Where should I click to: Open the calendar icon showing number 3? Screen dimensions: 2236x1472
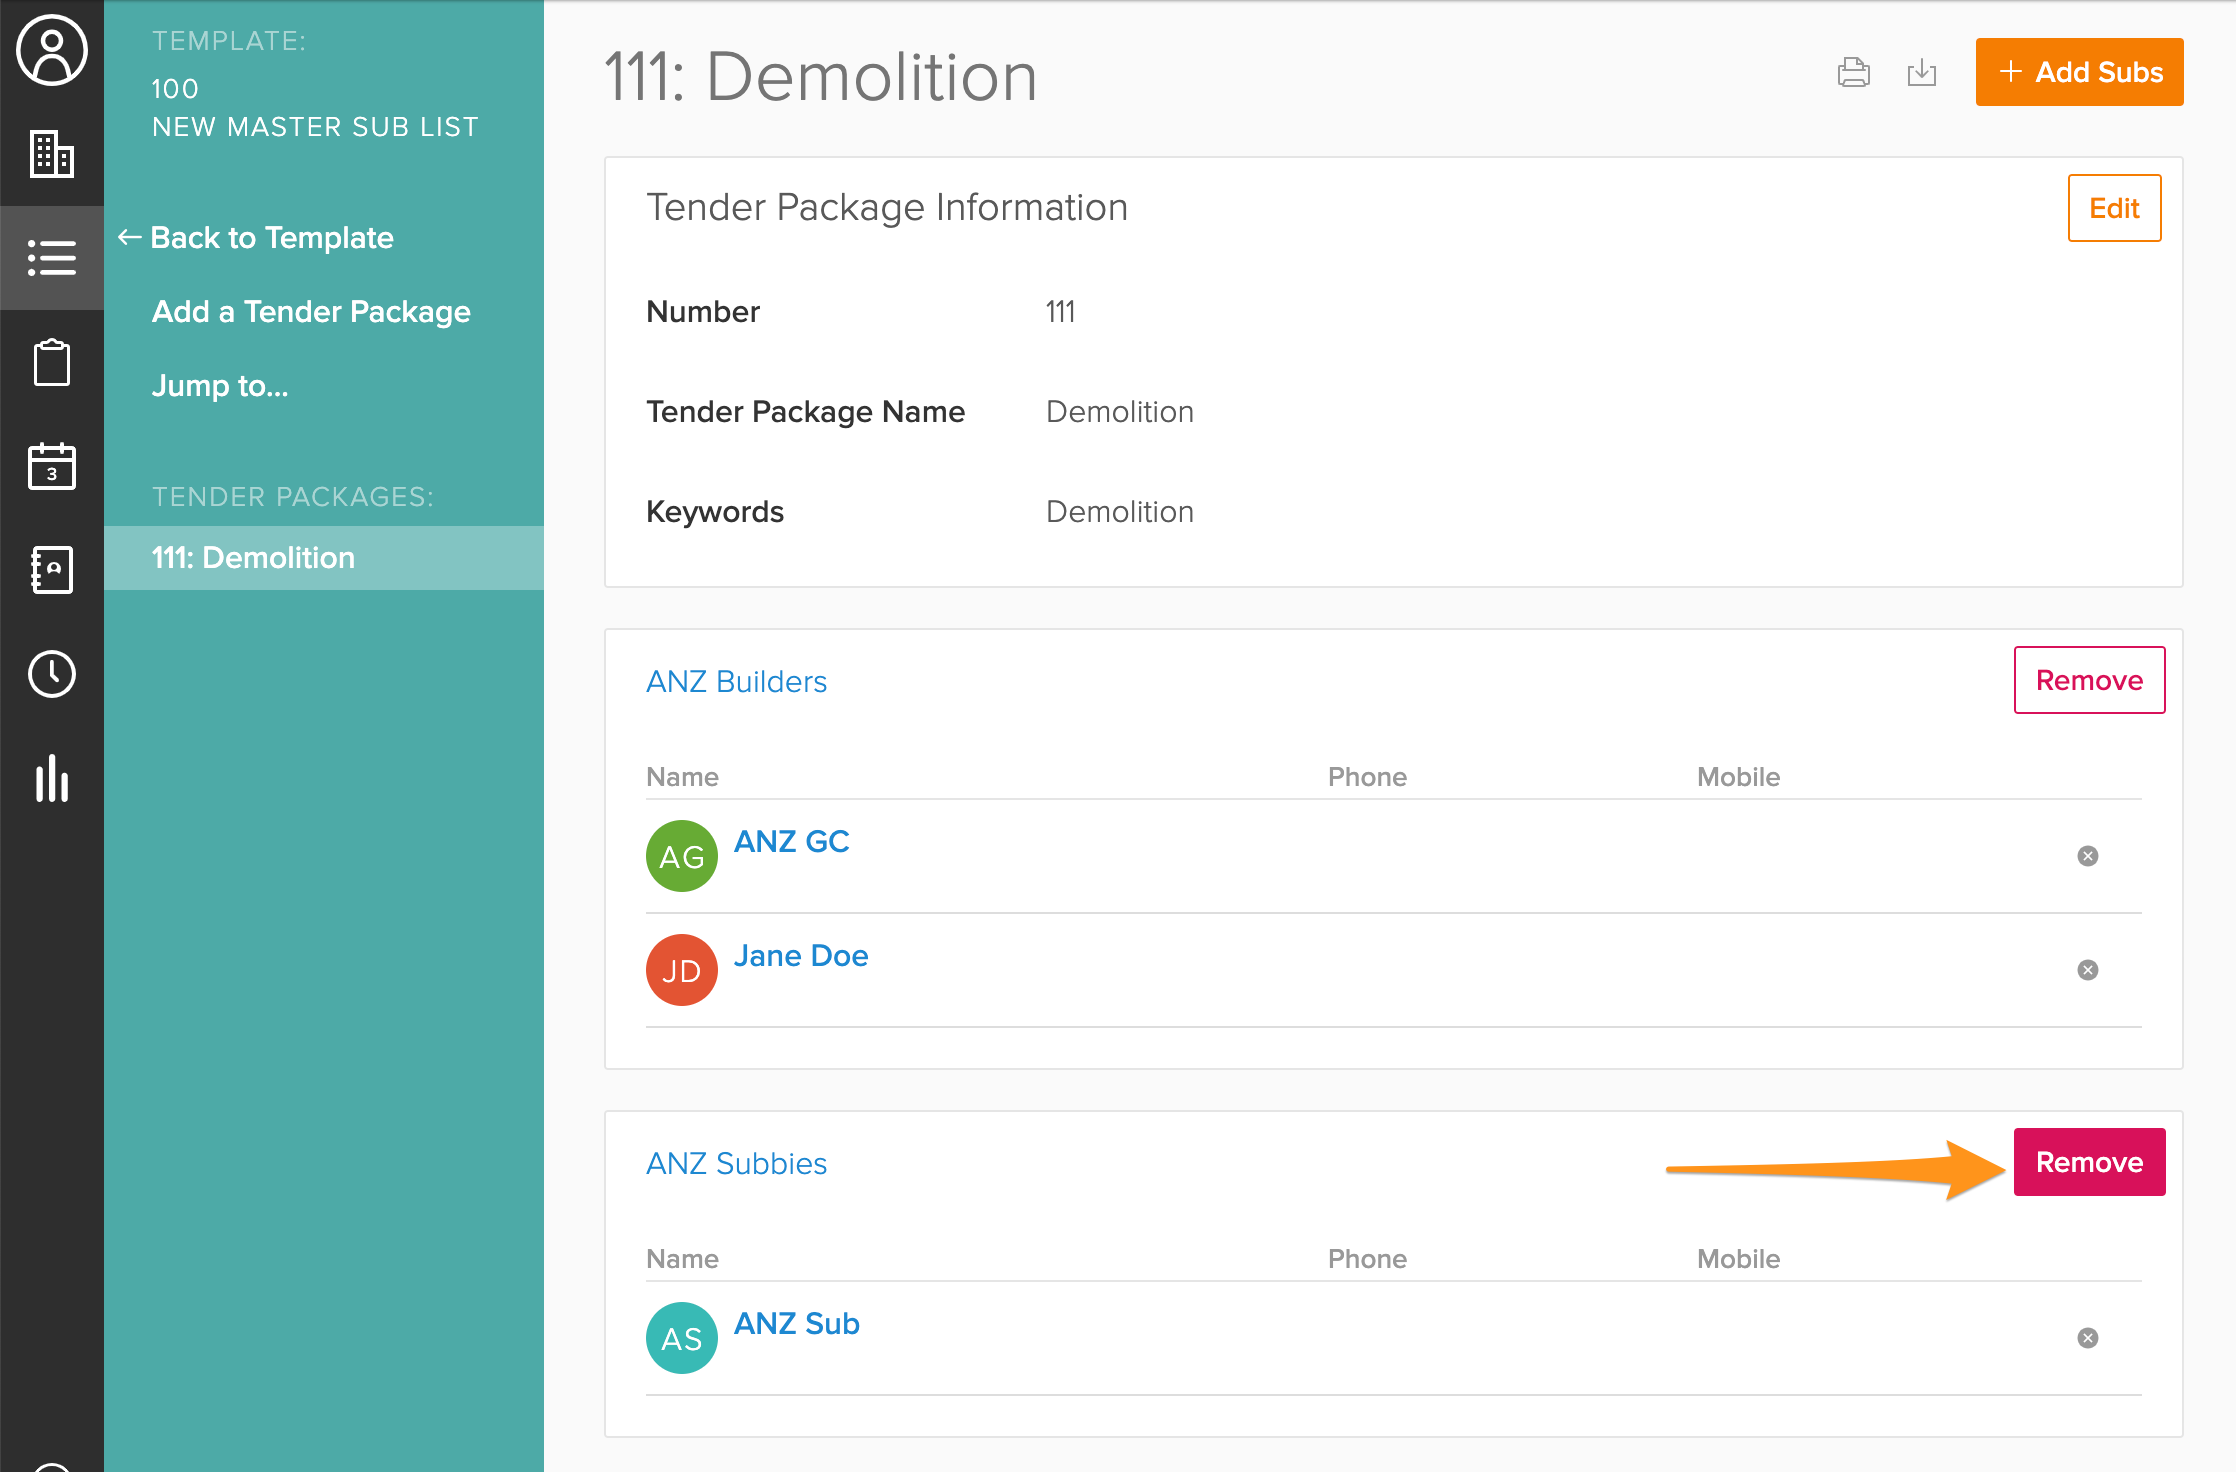(x=51, y=467)
